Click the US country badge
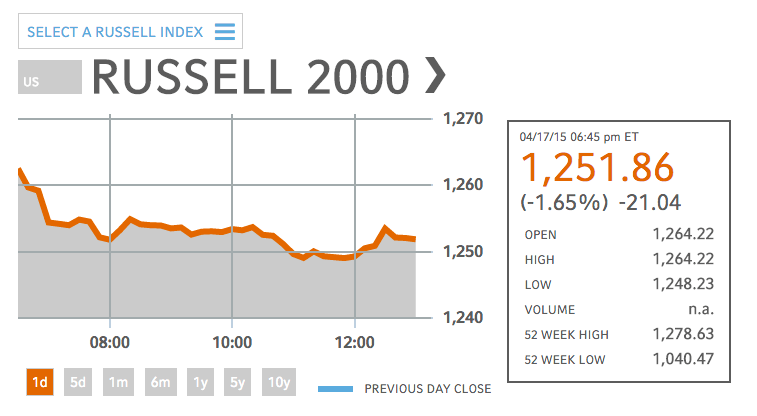The image size is (757, 416). click(49, 78)
